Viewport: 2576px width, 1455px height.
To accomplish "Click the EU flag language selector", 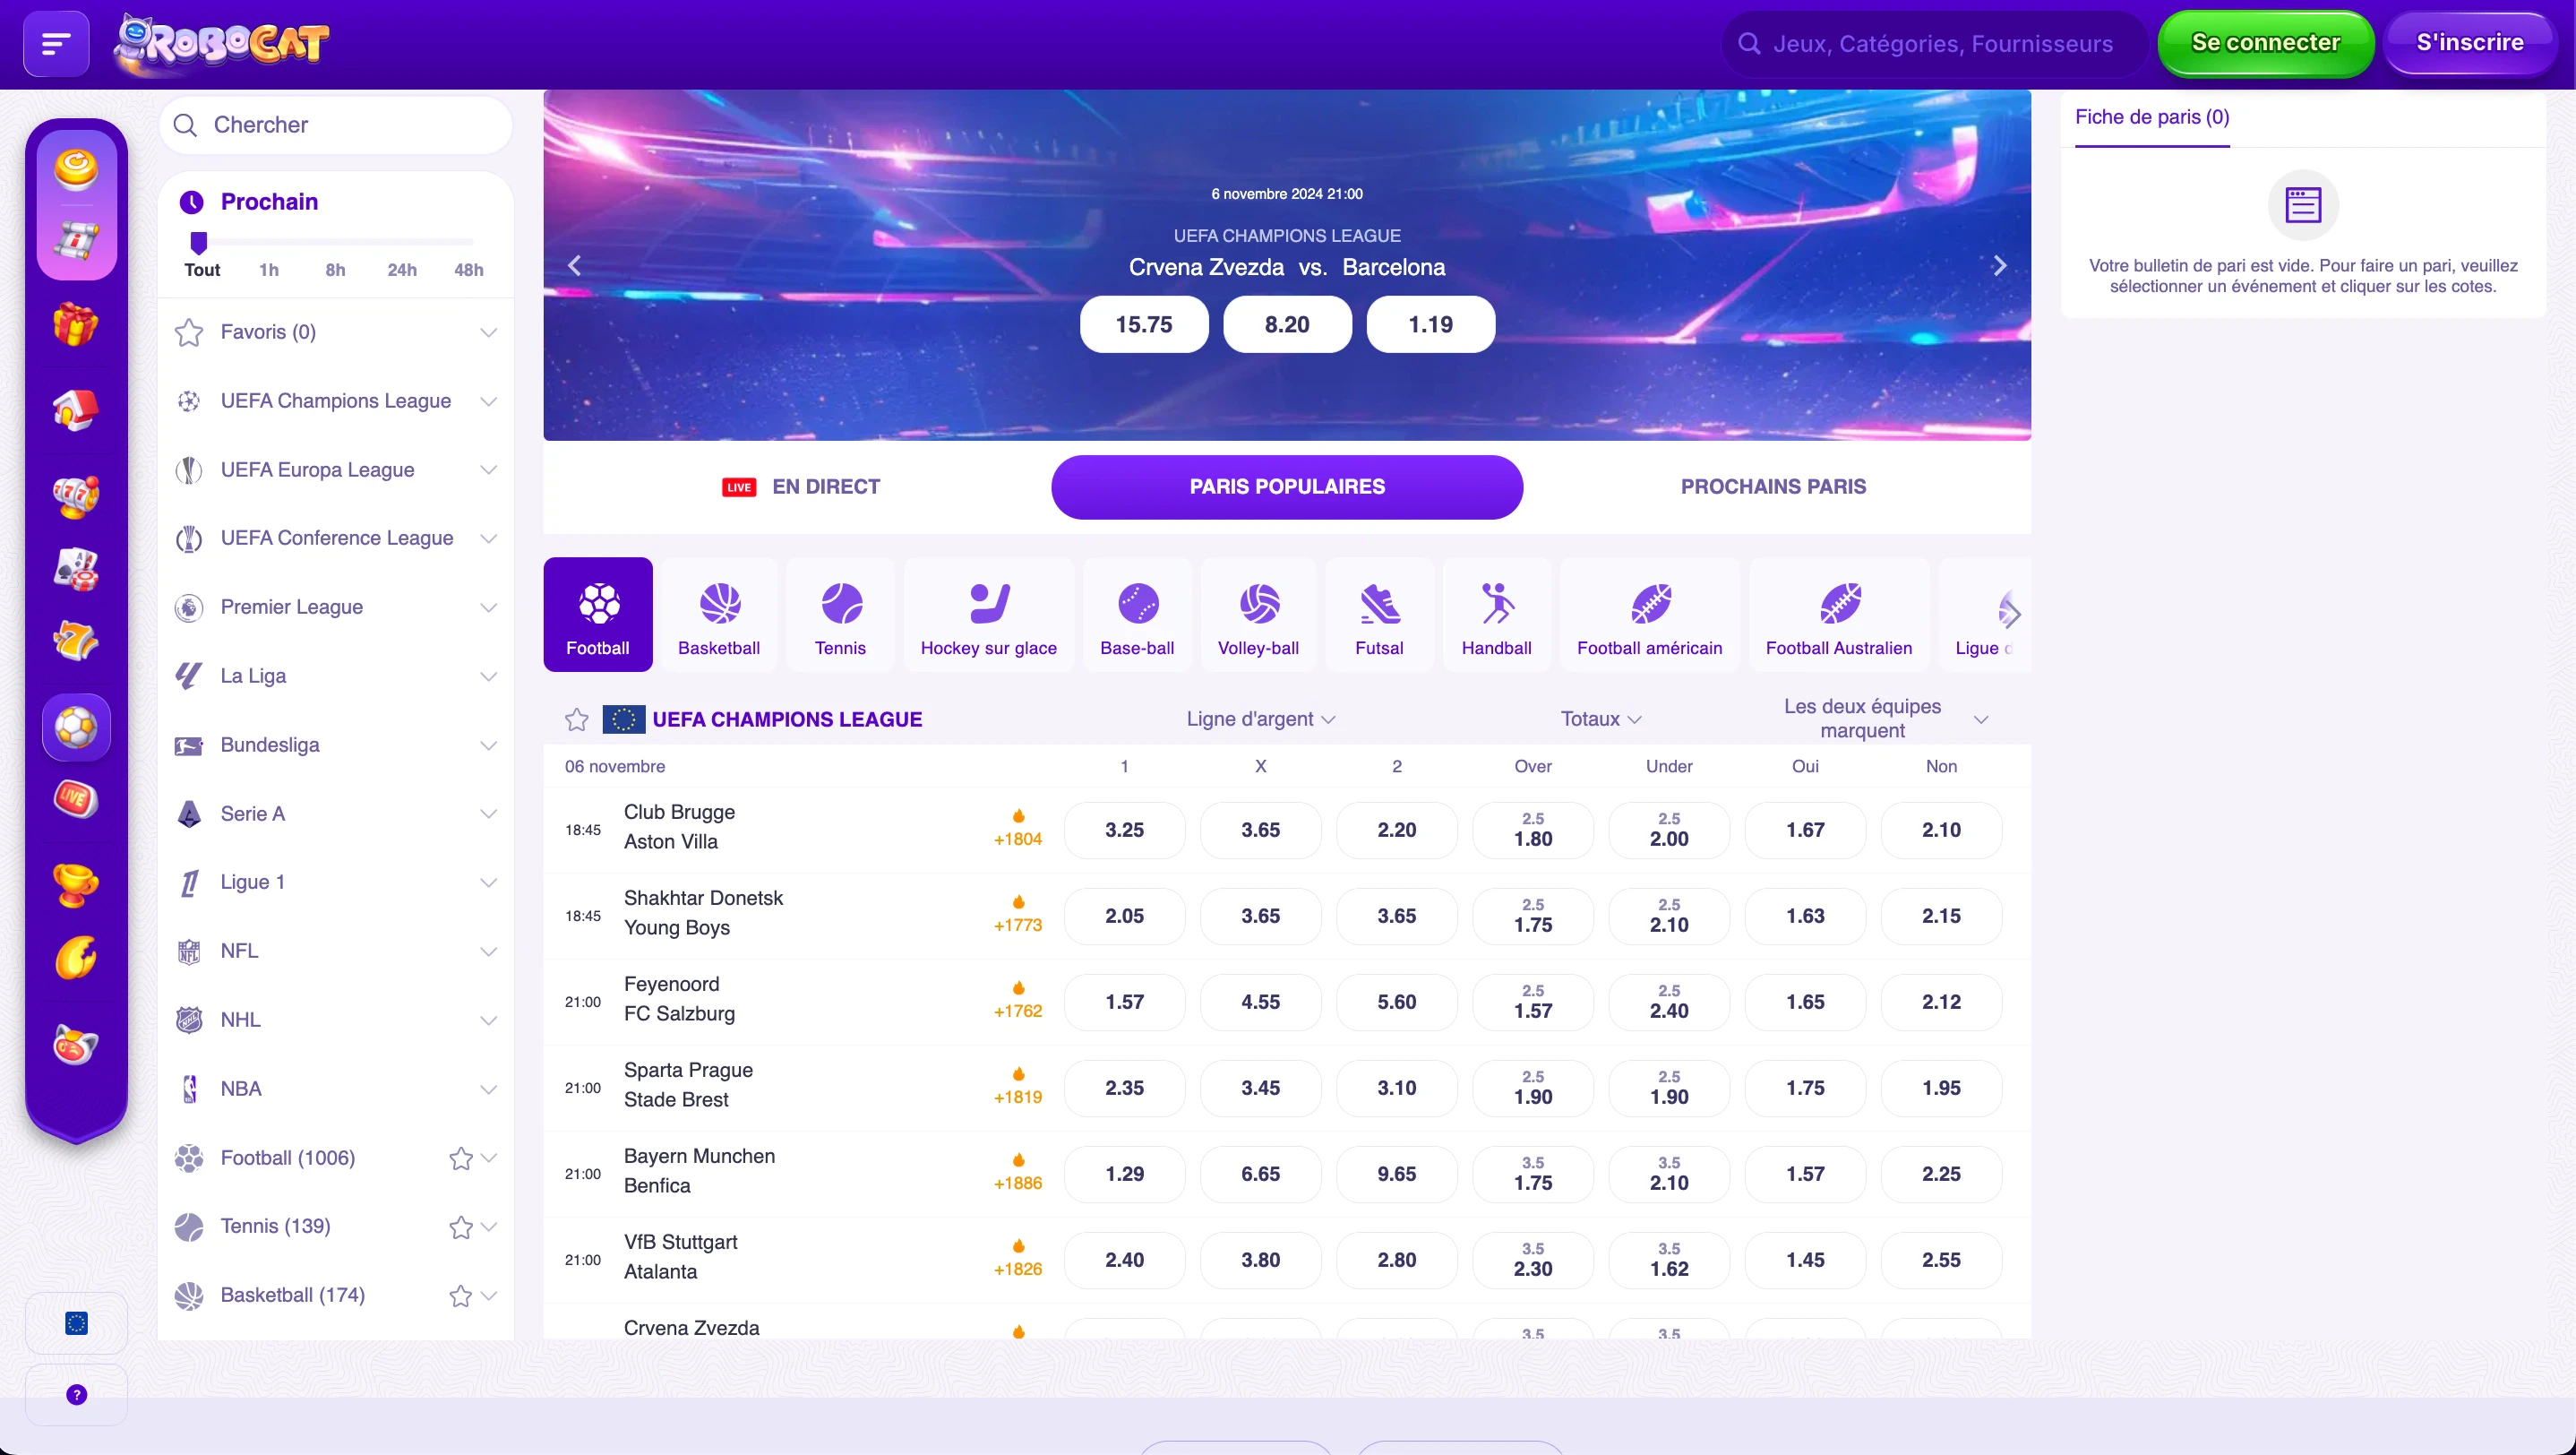I will (x=76, y=1323).
